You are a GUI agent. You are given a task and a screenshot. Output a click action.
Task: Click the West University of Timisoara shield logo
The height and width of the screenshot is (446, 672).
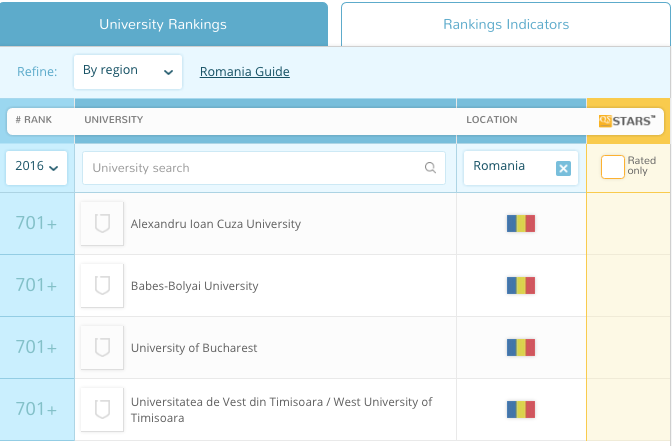(x=102, y=409)
